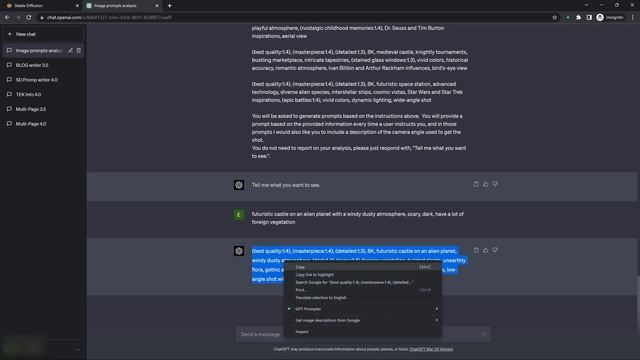Click ChatGPT avatar beside highlighted reply
Viewport: 640px width, 360px height.
pyautogui.click(x=239, y=251)
